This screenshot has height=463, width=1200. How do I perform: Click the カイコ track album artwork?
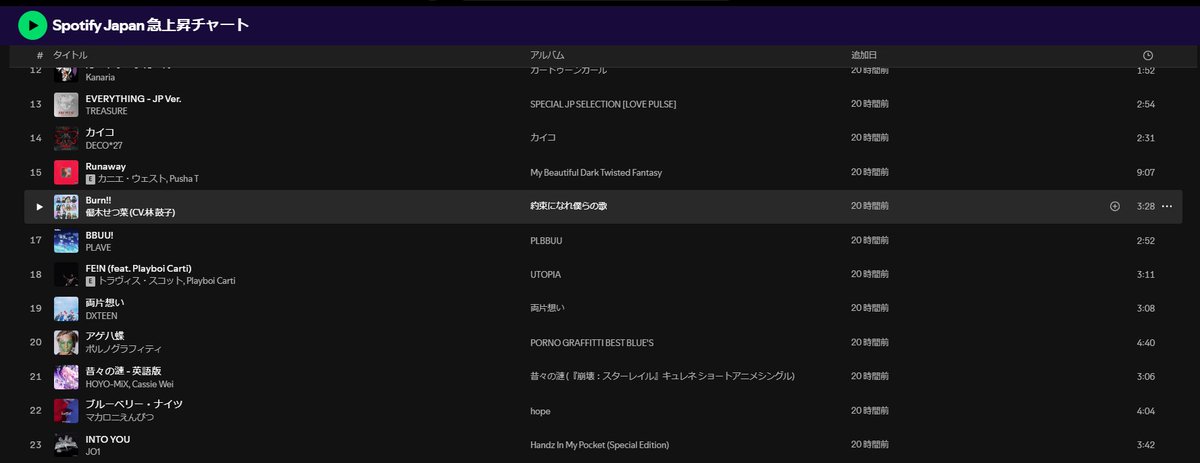point(66,139)
